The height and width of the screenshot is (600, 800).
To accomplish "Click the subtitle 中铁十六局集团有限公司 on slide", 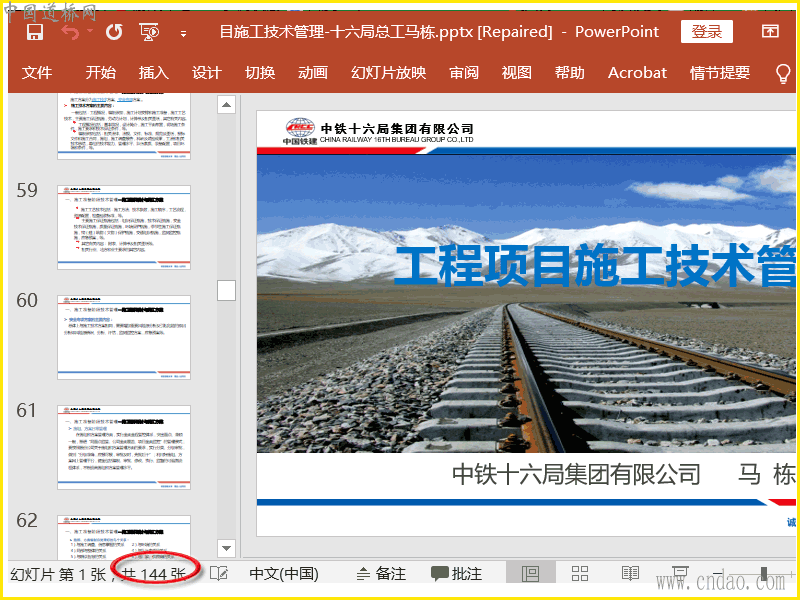I will (x=577, y=474).
